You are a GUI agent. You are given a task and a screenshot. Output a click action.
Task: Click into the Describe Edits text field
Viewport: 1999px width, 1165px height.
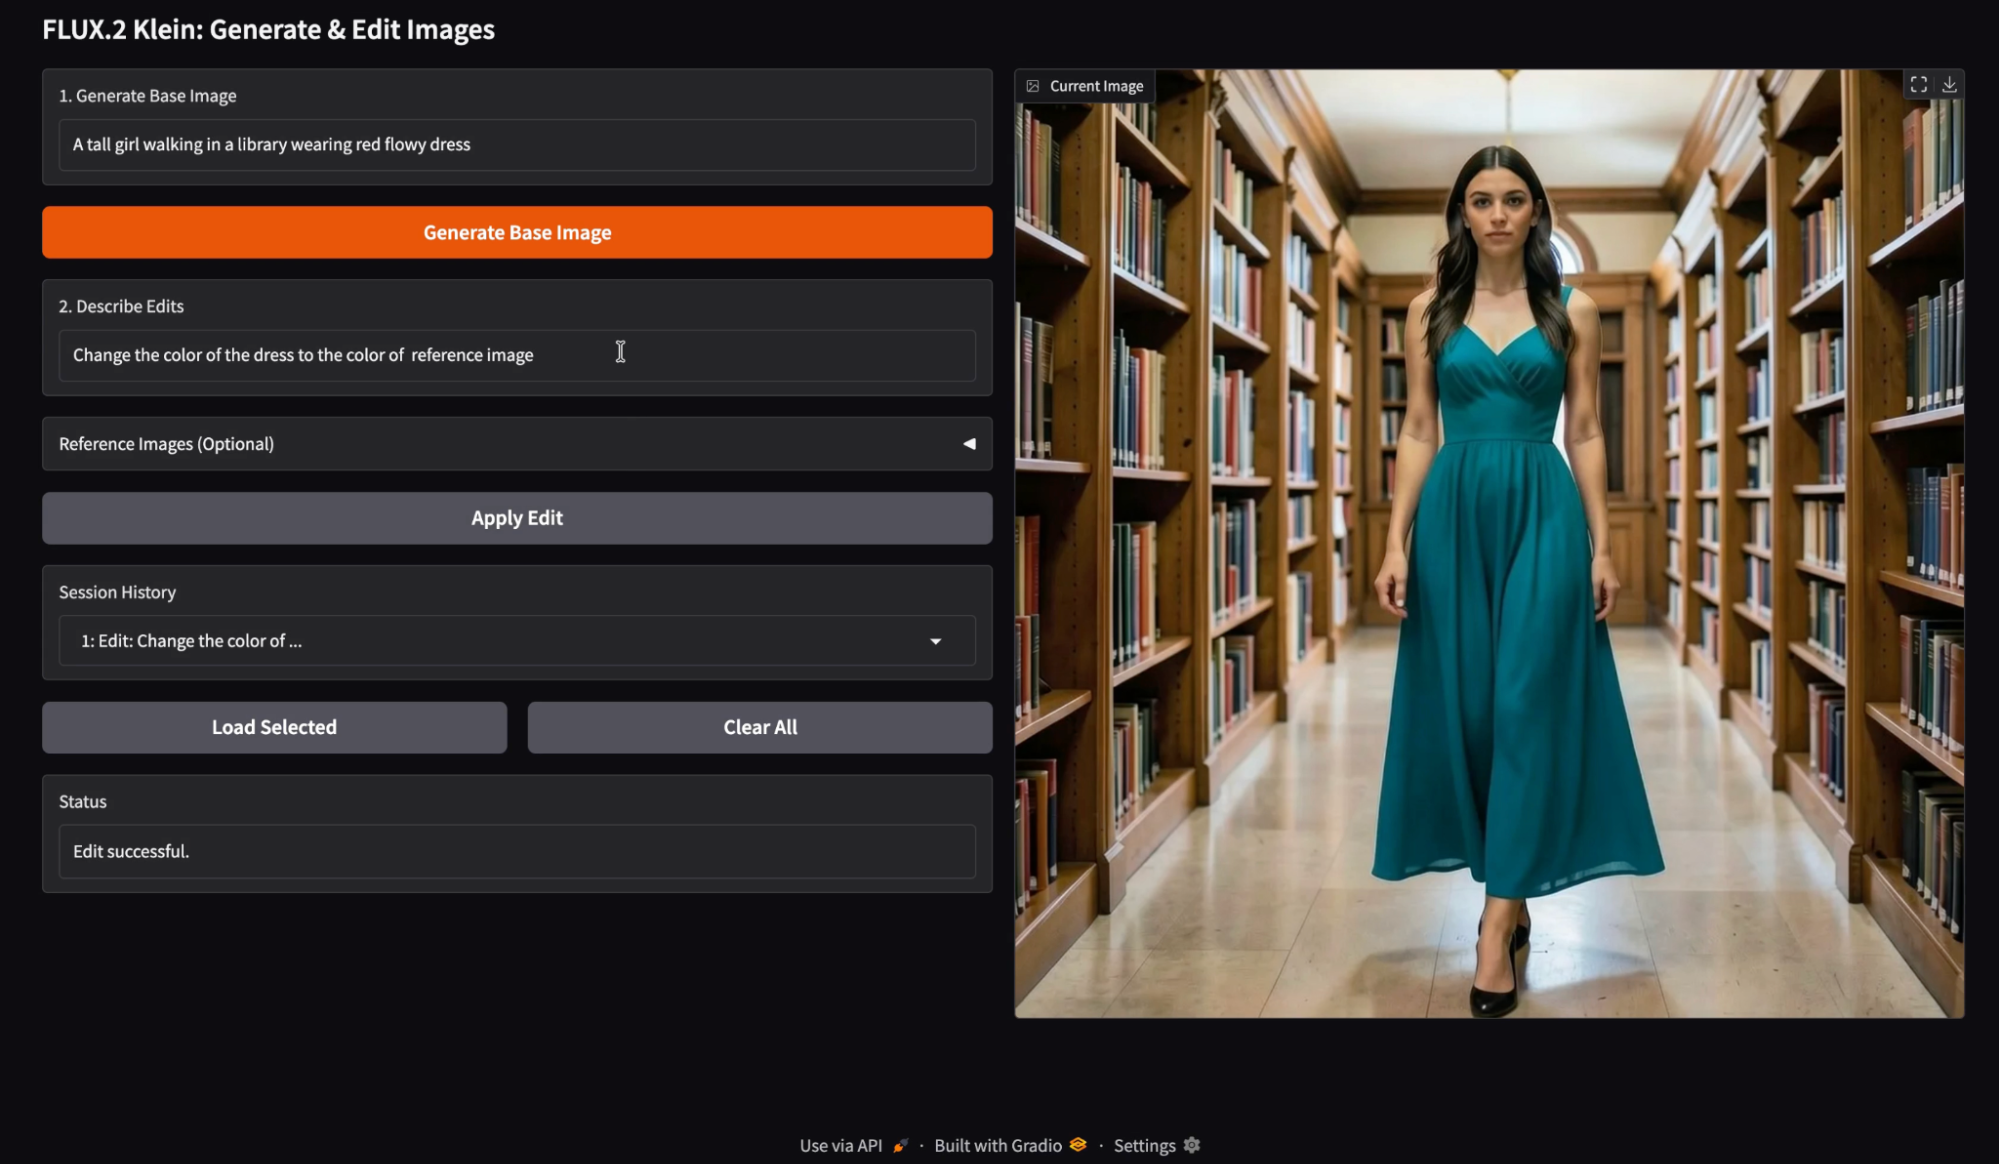517,355
